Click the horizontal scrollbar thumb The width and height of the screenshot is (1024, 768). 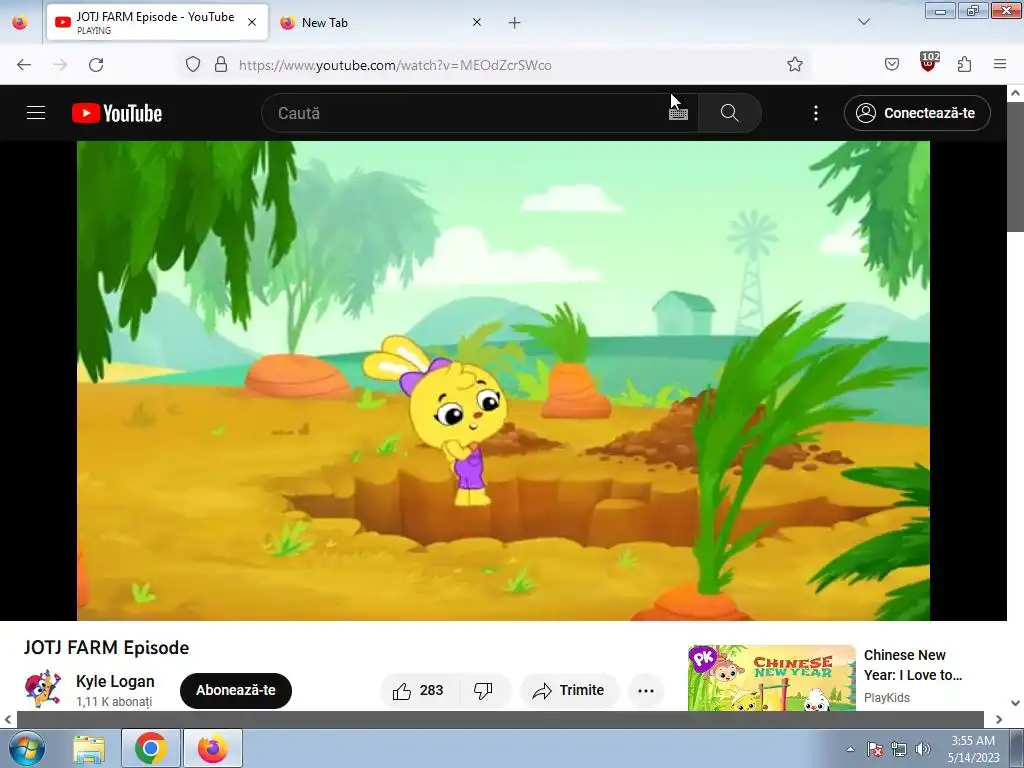[x=500, y=719]
